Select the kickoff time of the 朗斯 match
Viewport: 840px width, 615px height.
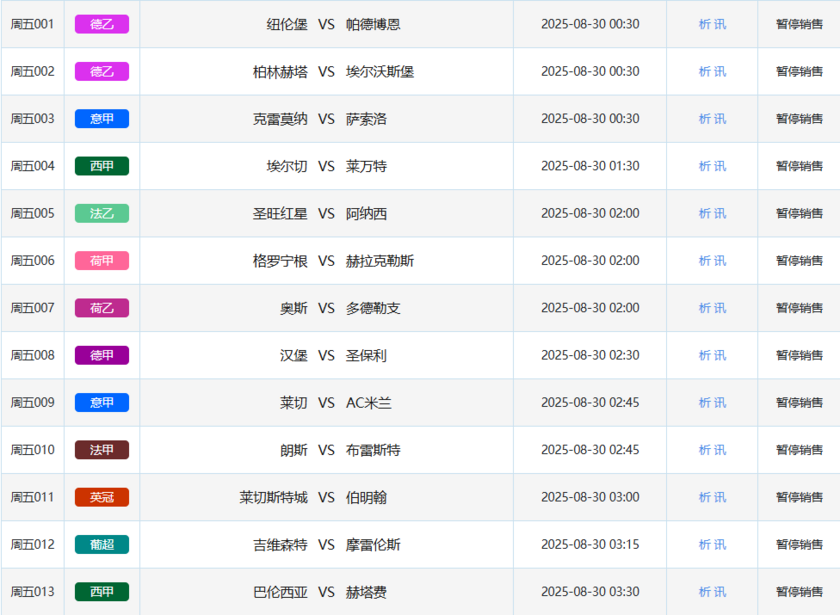click(x=590, y=450)
